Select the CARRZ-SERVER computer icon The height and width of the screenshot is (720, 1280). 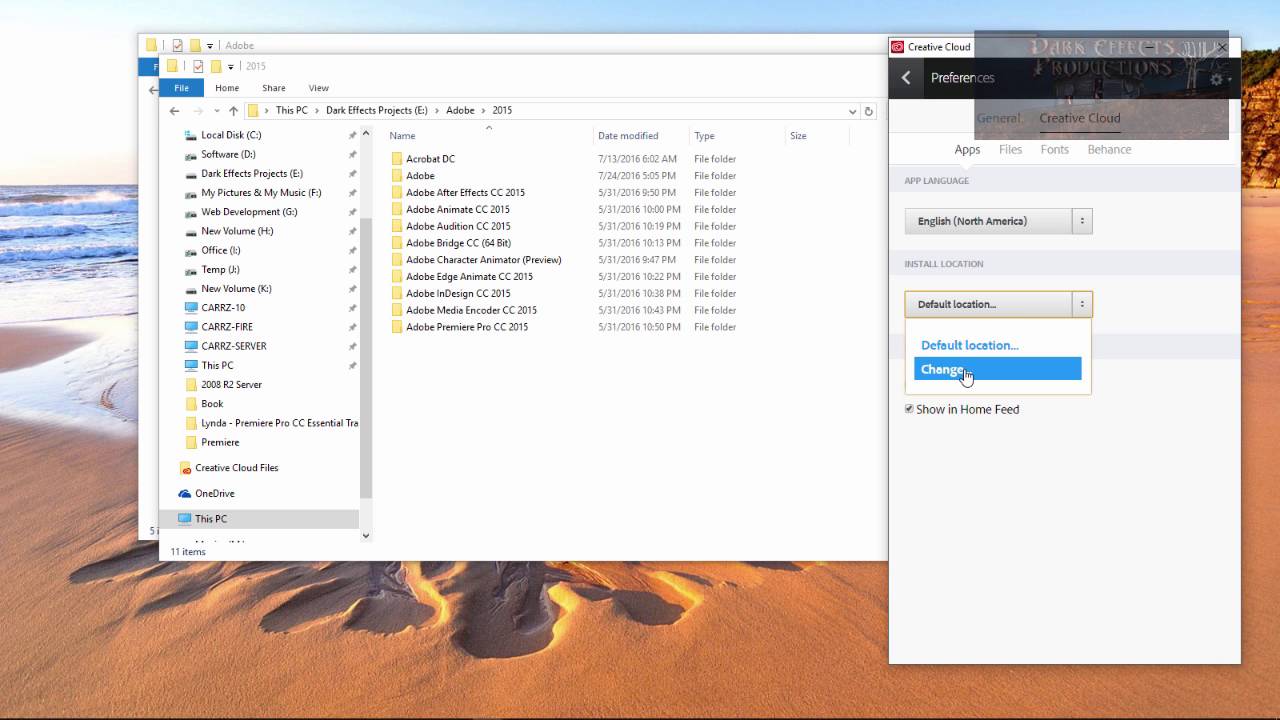(191, 346)
